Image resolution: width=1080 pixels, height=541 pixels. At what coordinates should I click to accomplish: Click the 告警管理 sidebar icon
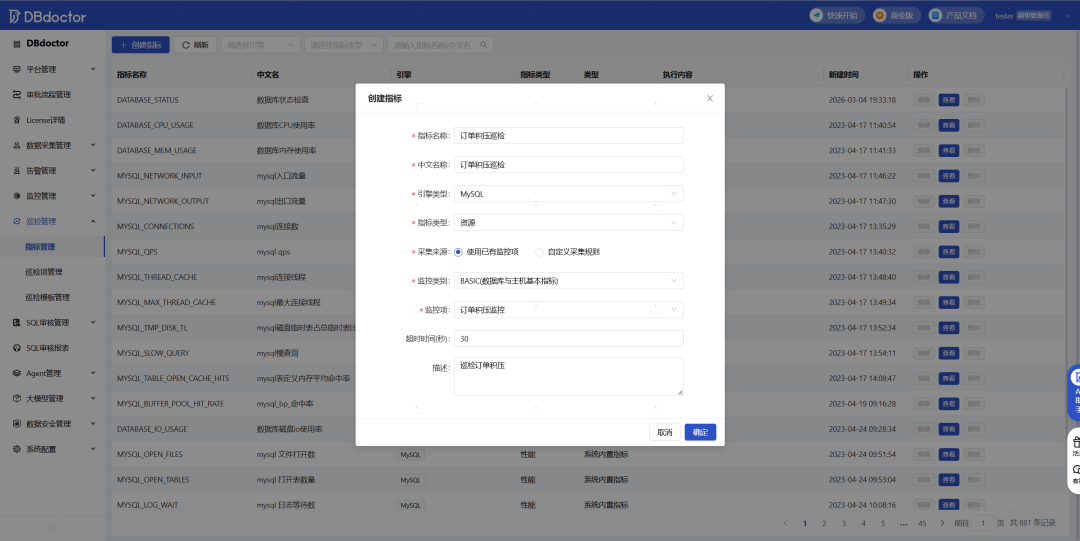[17, 170]
